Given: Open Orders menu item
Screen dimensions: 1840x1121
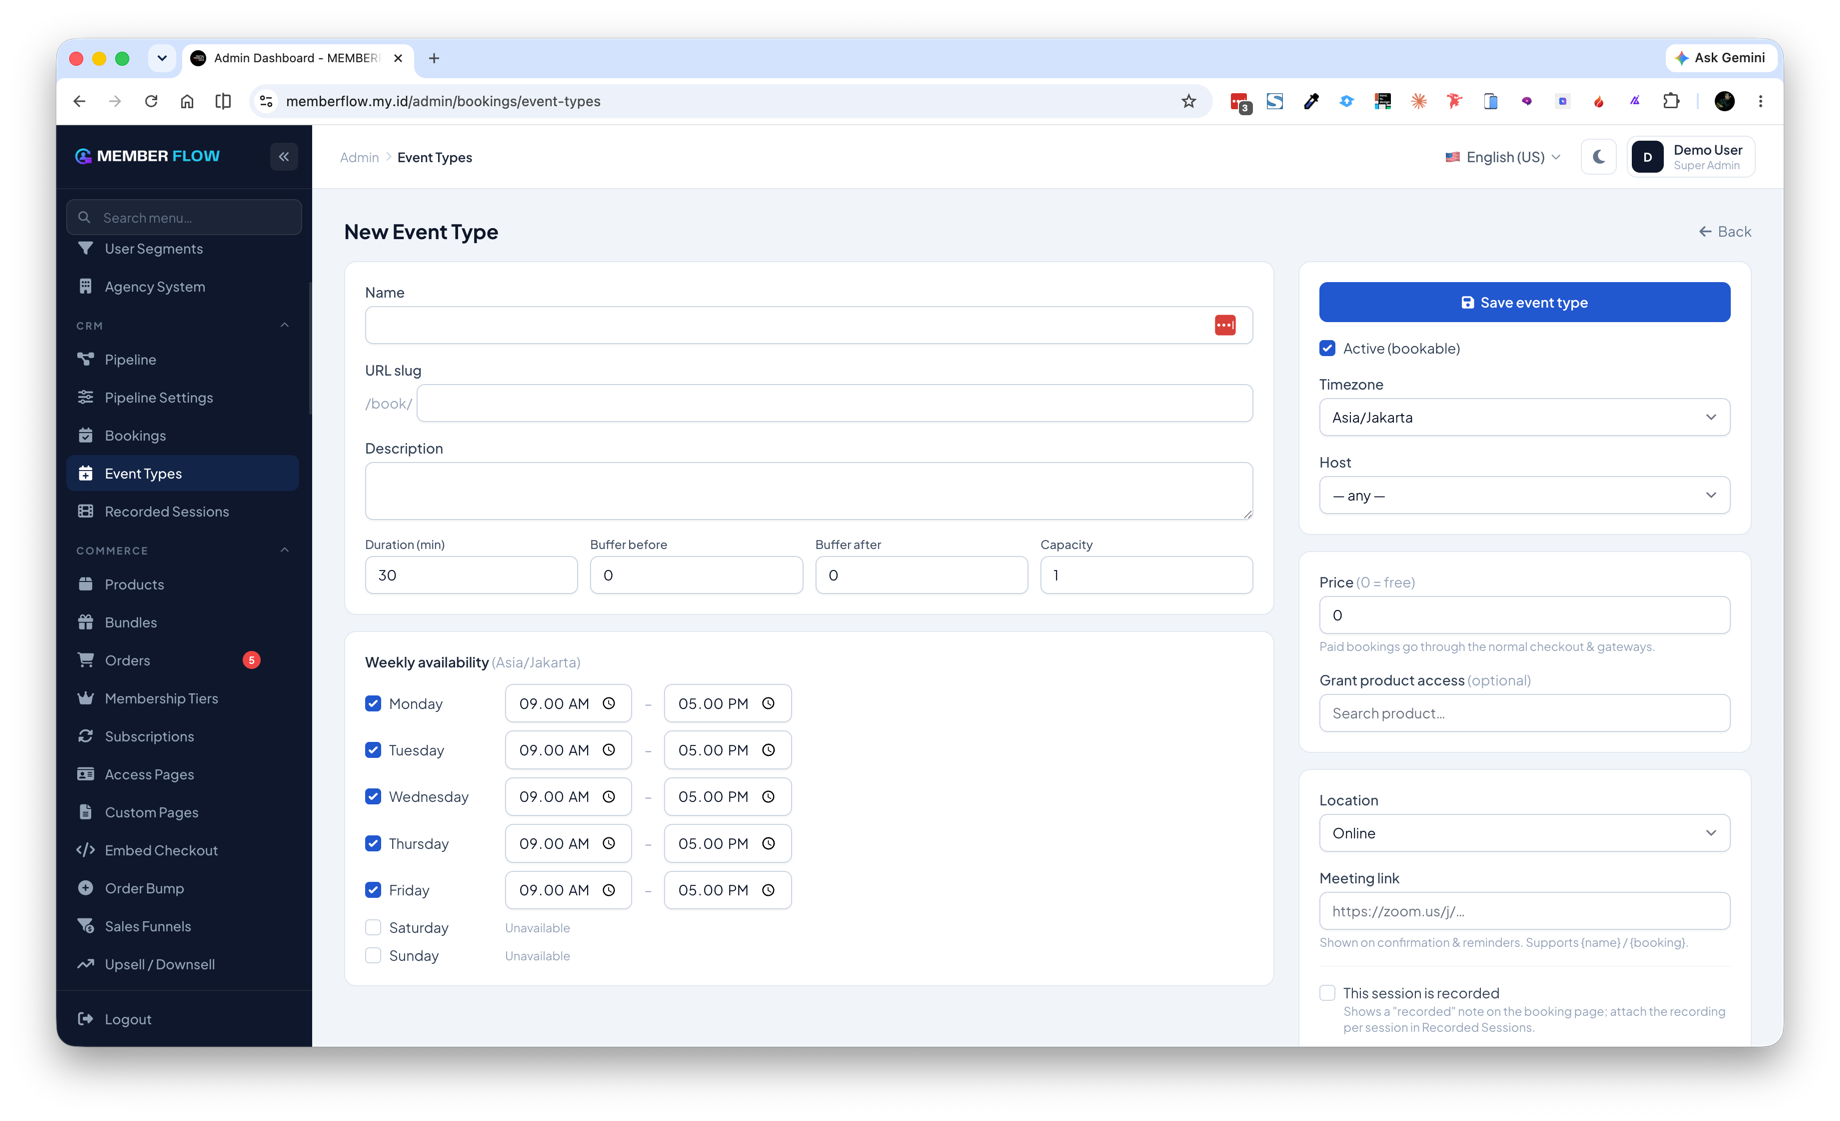Looking at the screenshot, I should [182, 660].
